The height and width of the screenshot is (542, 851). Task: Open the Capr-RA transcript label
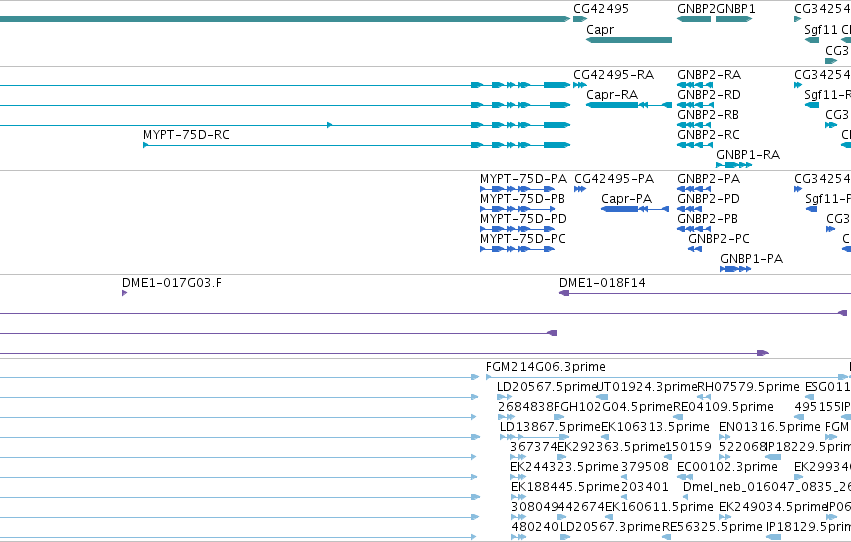[612, 95]
